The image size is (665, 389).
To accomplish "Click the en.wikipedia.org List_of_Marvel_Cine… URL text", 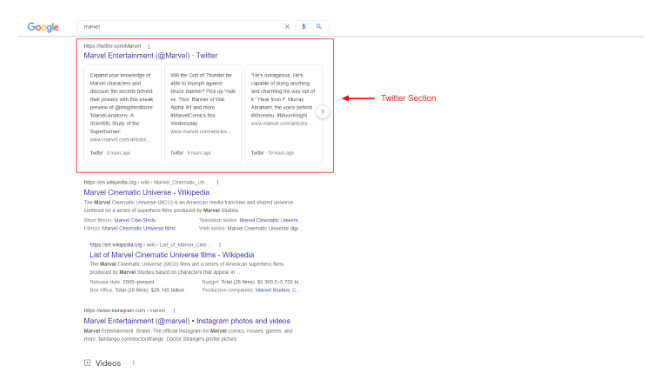I will pyautogui.click(x=150, y=245).
